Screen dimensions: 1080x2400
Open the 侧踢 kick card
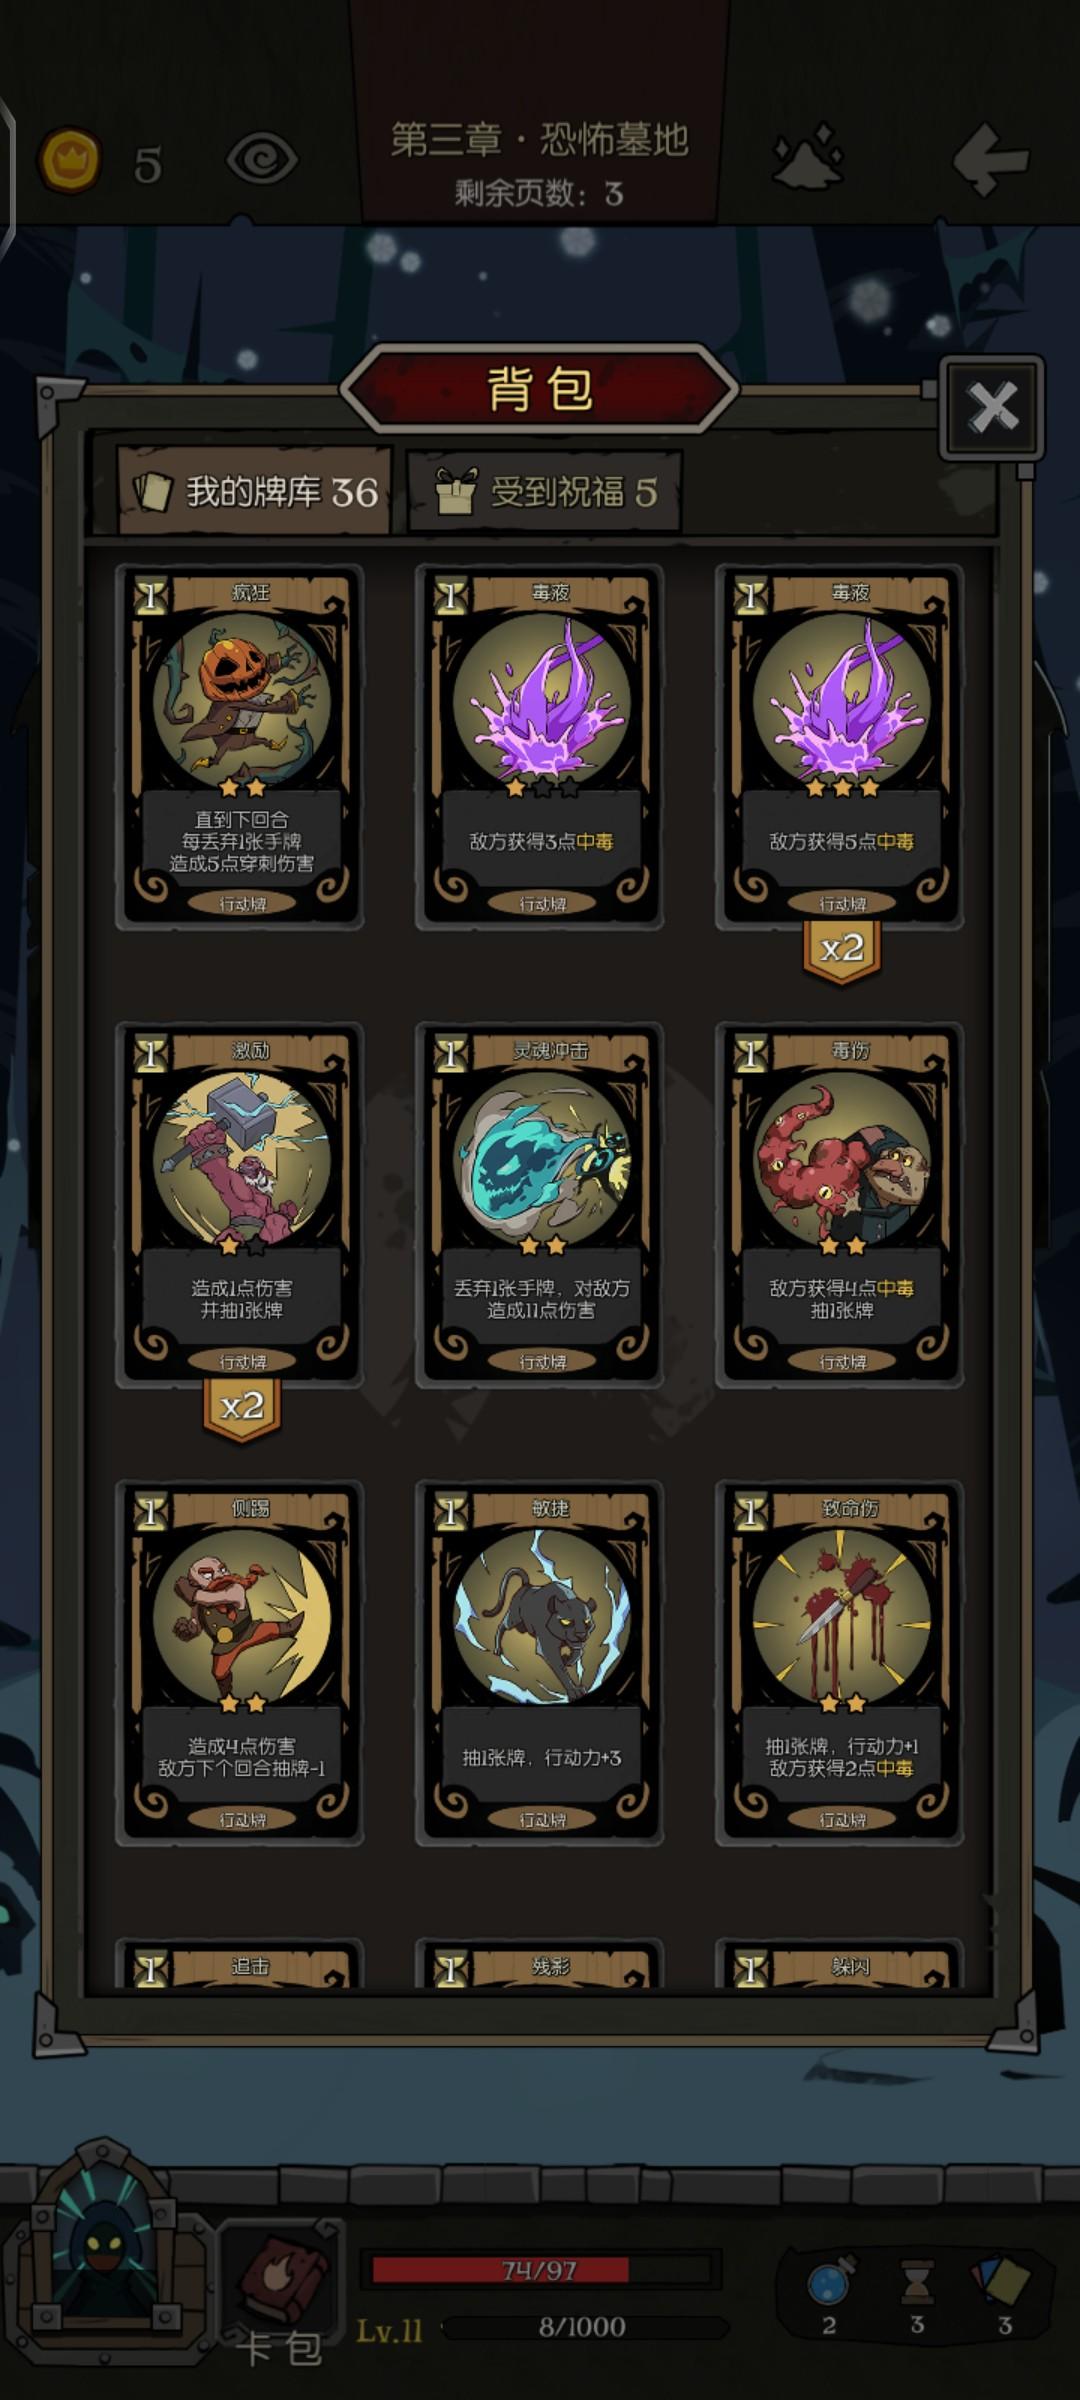[x=240, y=1663]
